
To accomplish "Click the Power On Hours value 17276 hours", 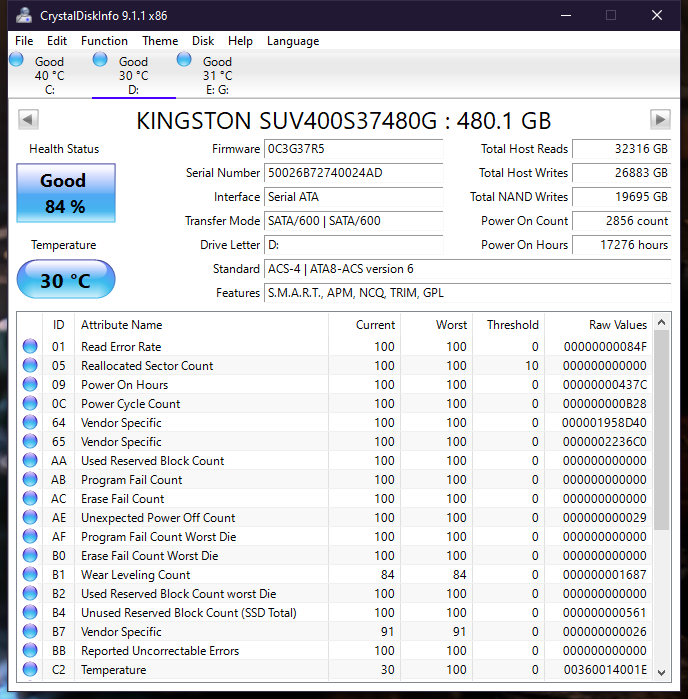I will [x=622, y=245].
